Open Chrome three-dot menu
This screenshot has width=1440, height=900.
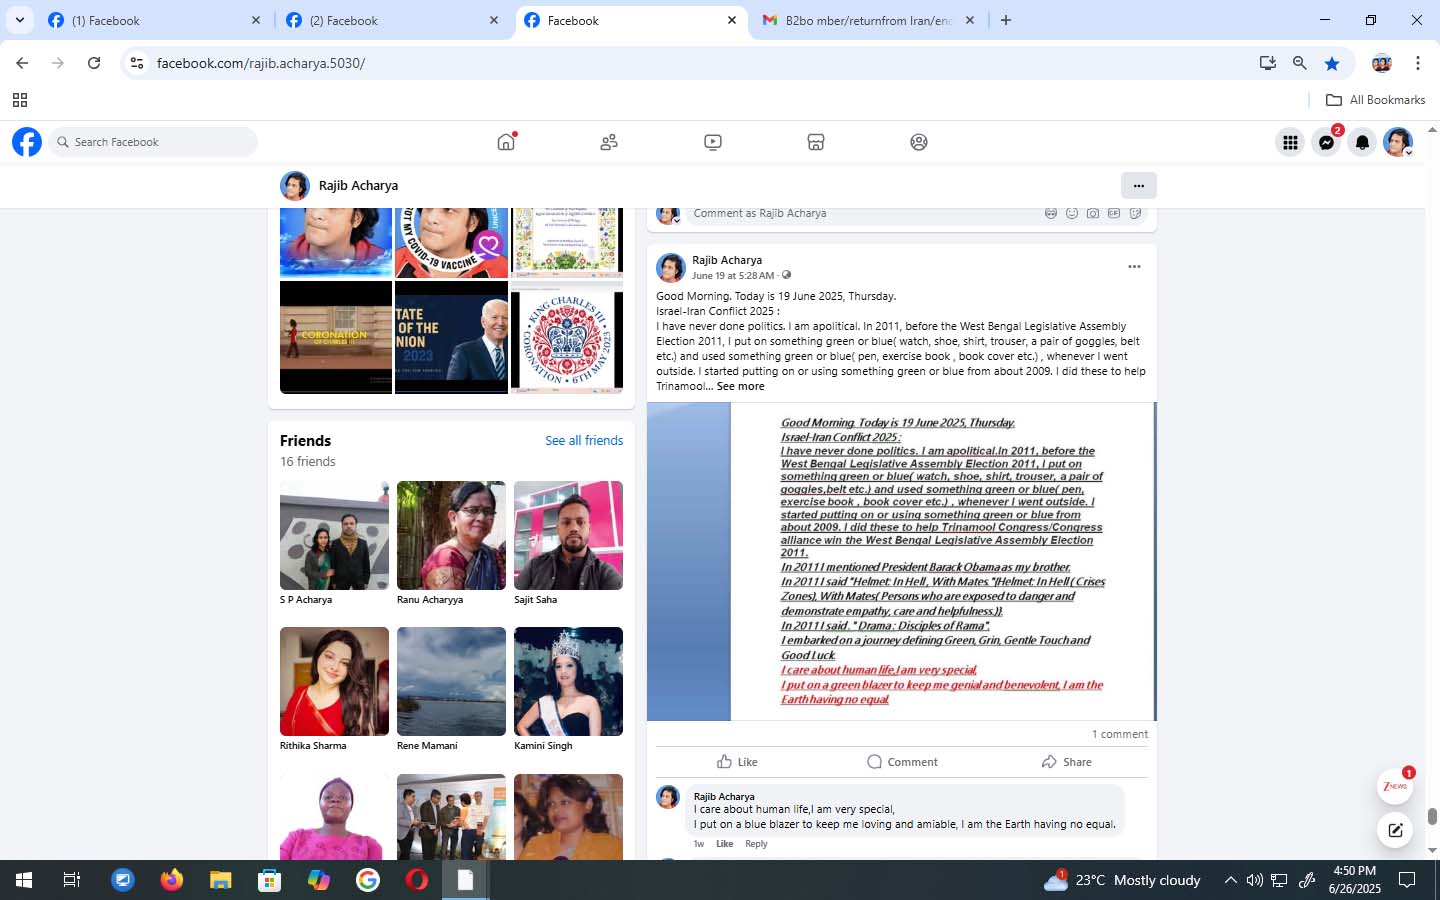click(x=1418, y=63)
